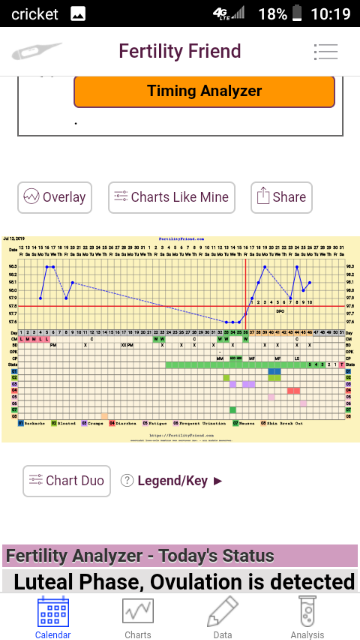Open Charts Like Mine

coord(171,198)
